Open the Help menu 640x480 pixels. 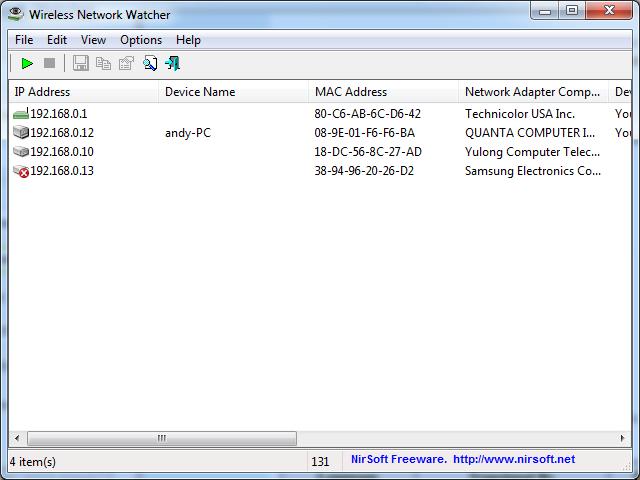pos(188,40)
